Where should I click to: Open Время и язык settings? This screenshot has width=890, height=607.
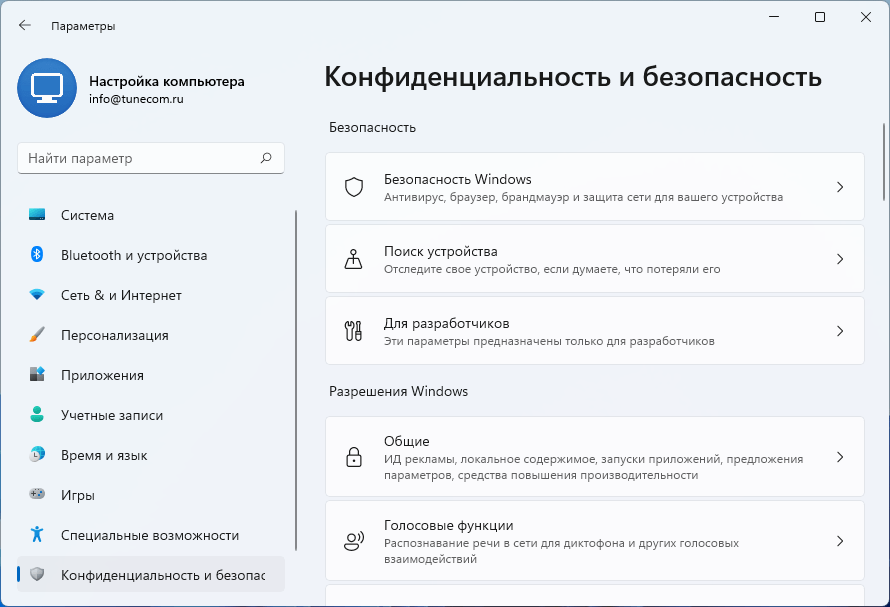point(104,455)
